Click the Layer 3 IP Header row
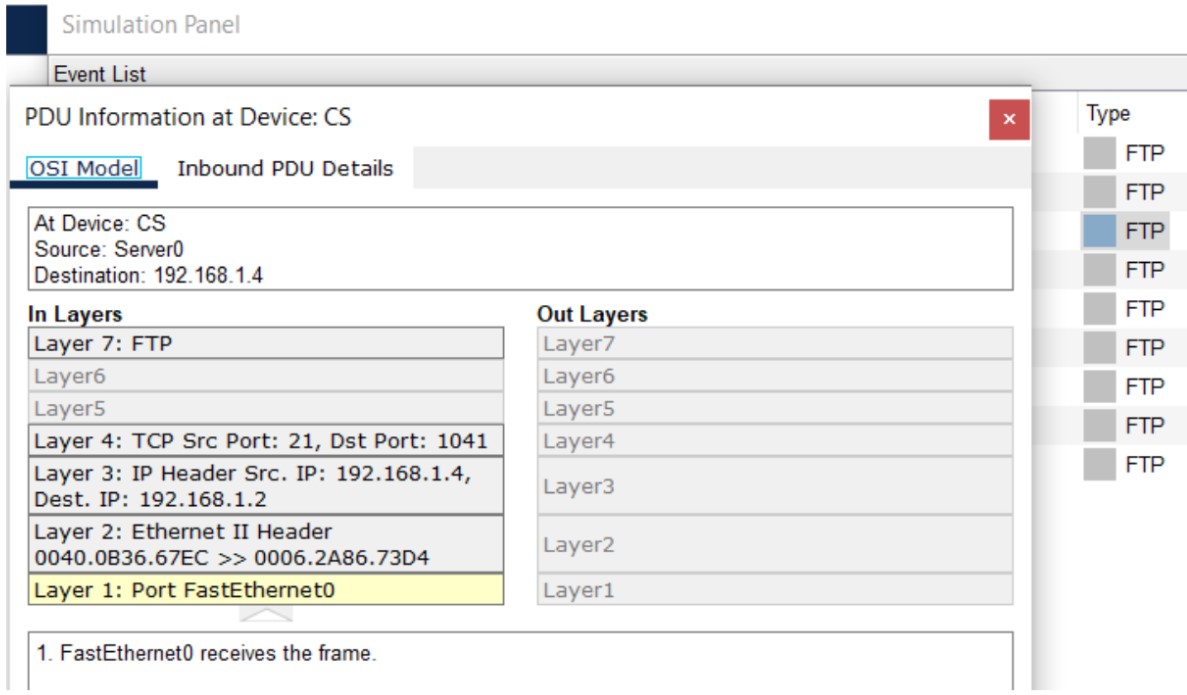Image resolution: width=1187 pixels, height=695 pixels. [266, 485]
